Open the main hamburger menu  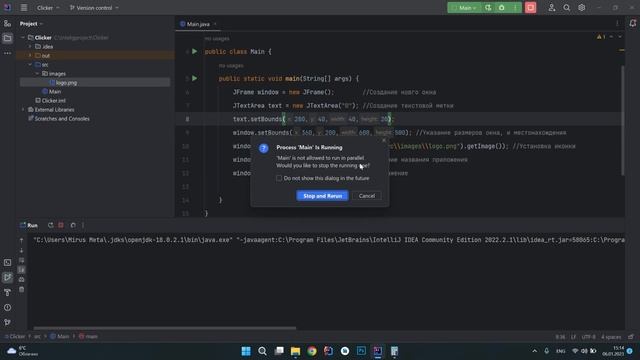tap(24, 8)
